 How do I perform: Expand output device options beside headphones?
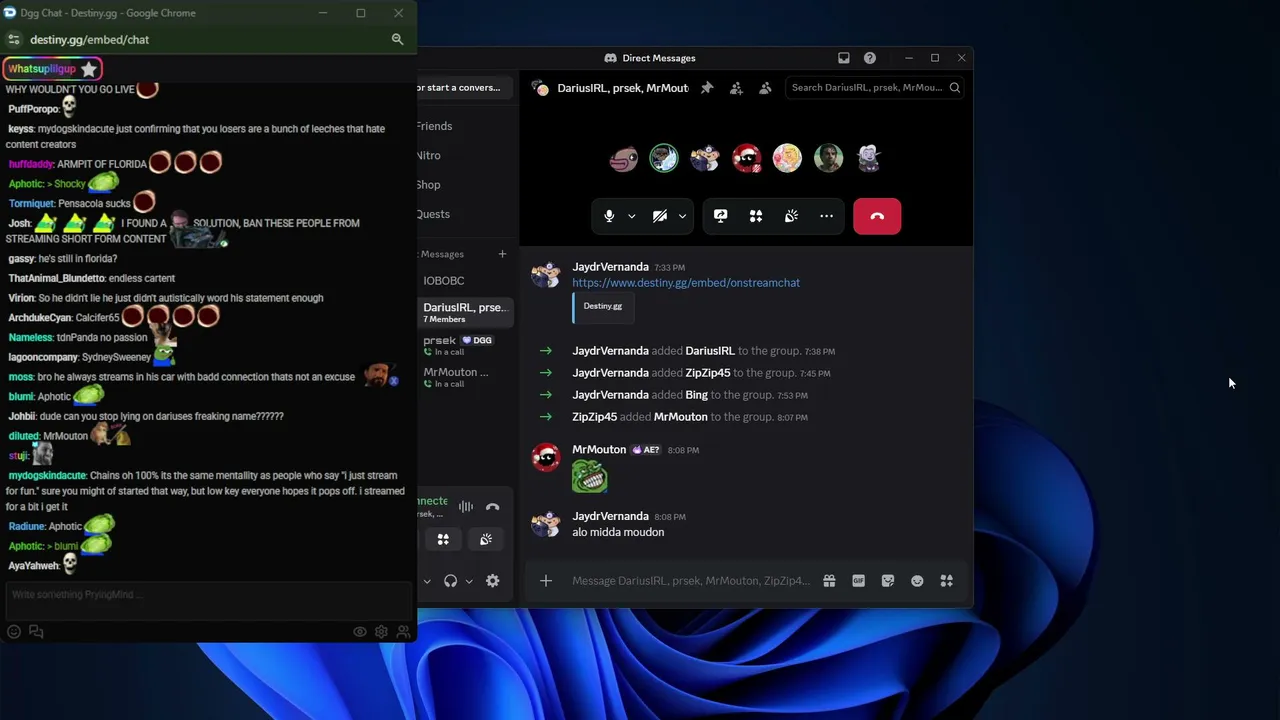tap(468, 581)
